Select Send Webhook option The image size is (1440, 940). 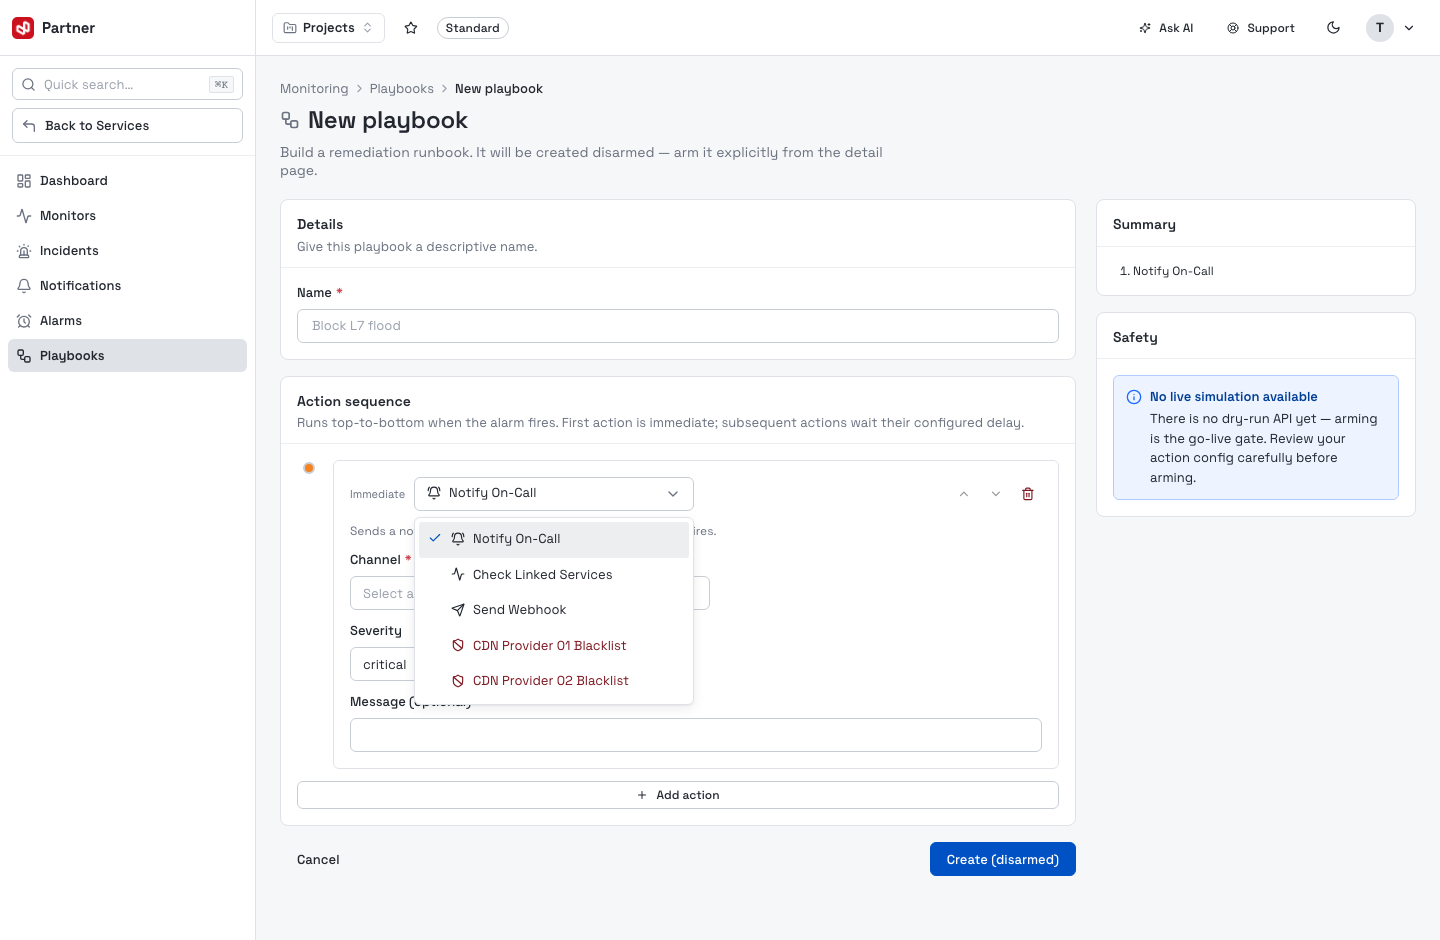tap(554, 610)
